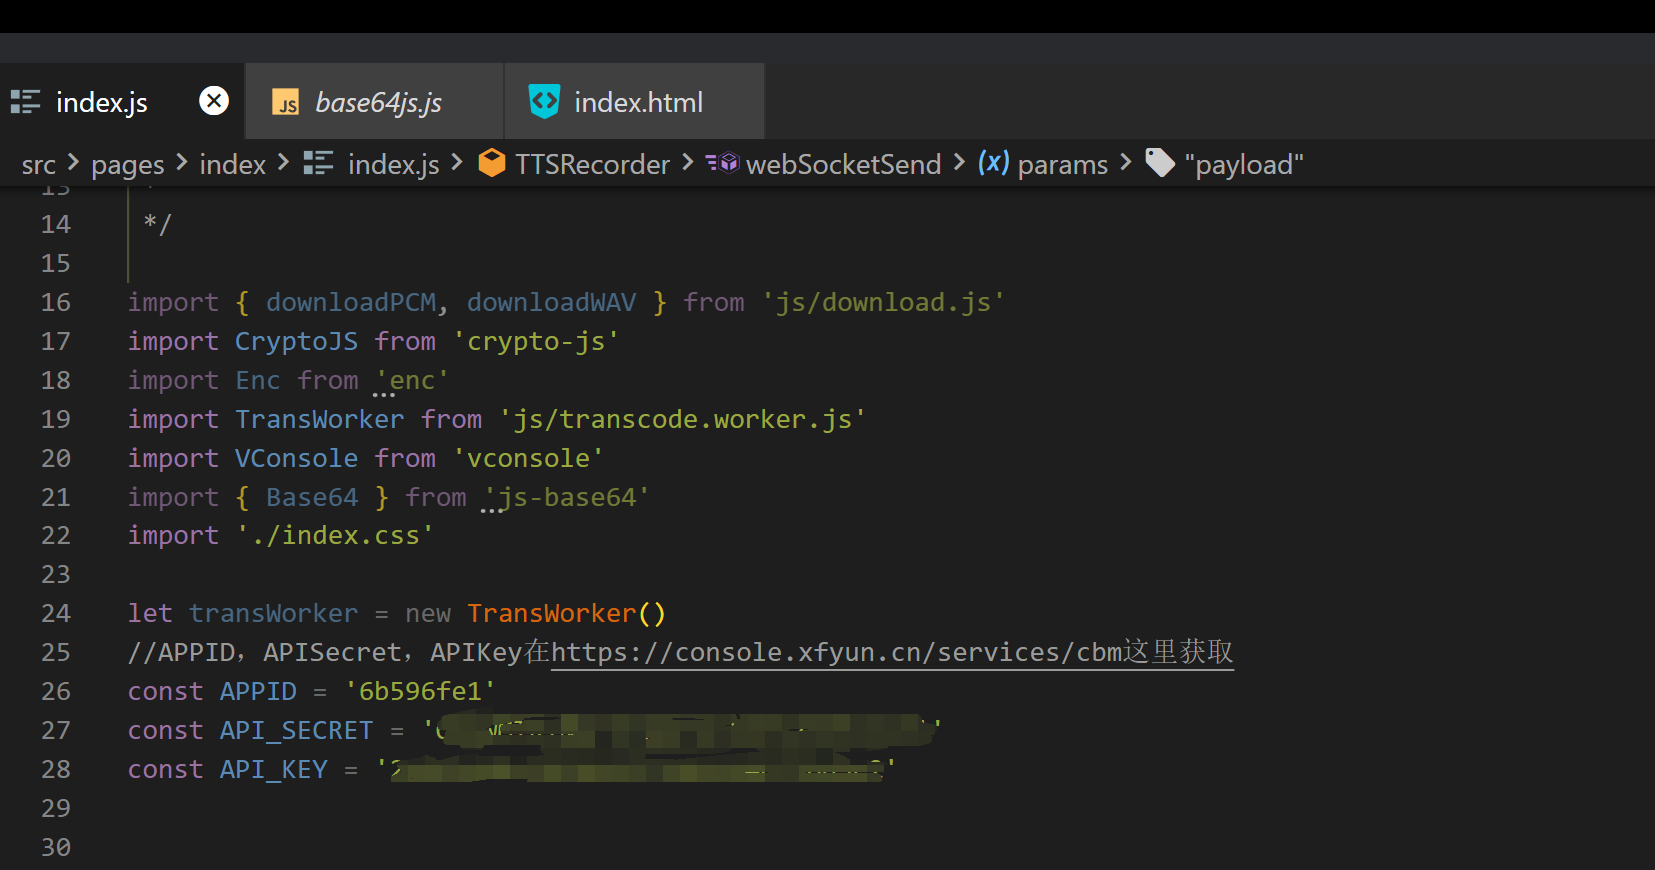Click the webSocketSend method icon in breadcrumb

click(x=722, y=163)
